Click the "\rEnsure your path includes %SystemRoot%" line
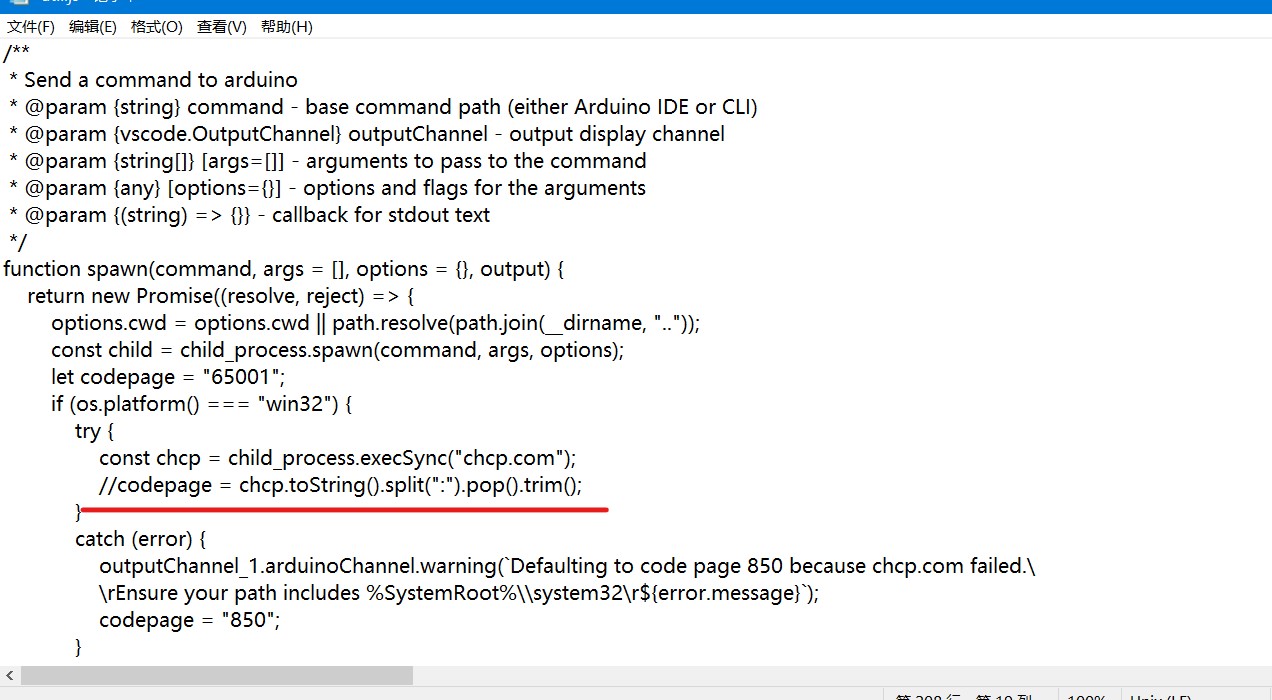The height and width of the screenshot is (700, 1272). click(x=459, y=593)
